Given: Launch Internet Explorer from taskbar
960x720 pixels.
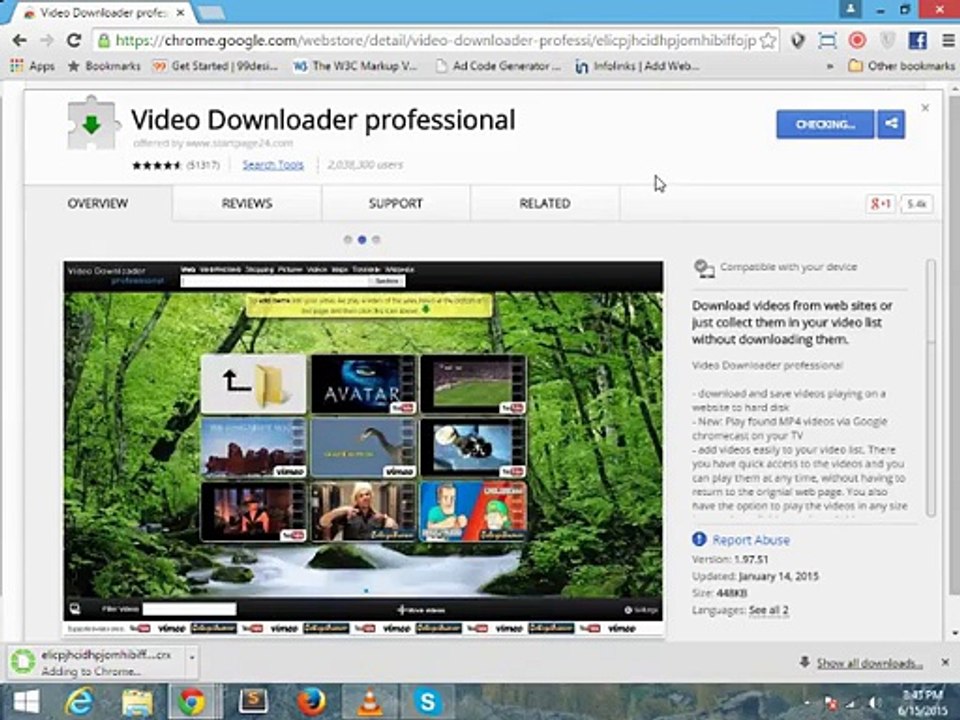Looking at the screenshot, I should [80, 702].
